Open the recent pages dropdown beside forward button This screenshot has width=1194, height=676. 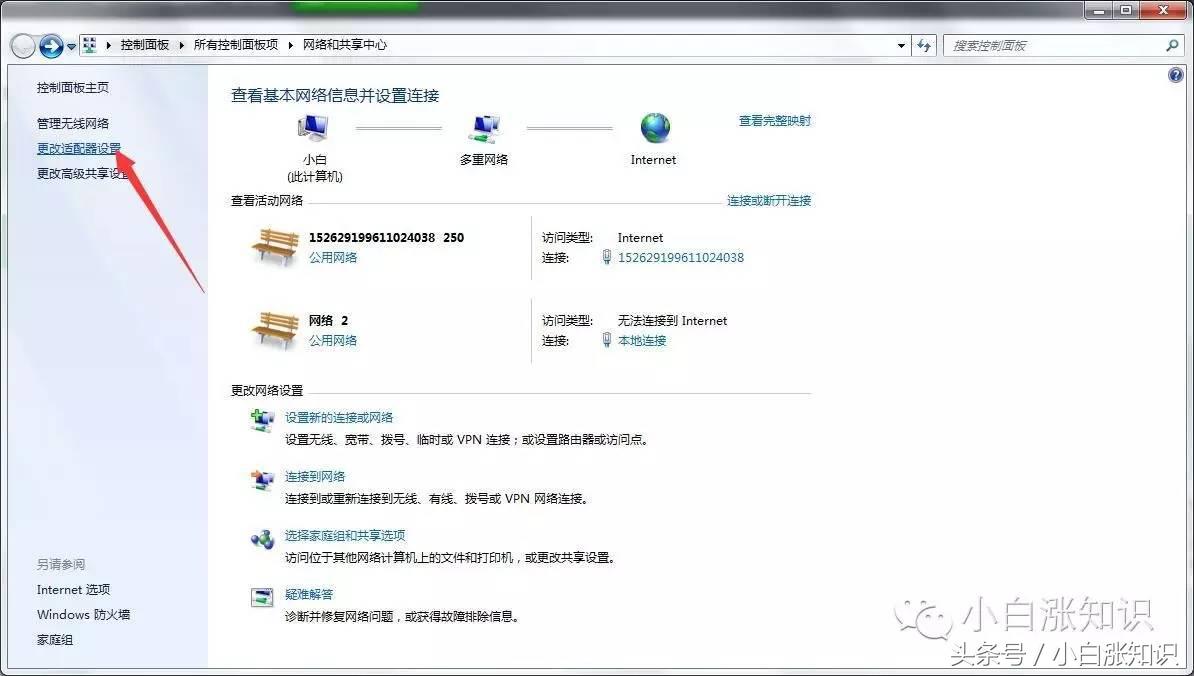(70, 45)
